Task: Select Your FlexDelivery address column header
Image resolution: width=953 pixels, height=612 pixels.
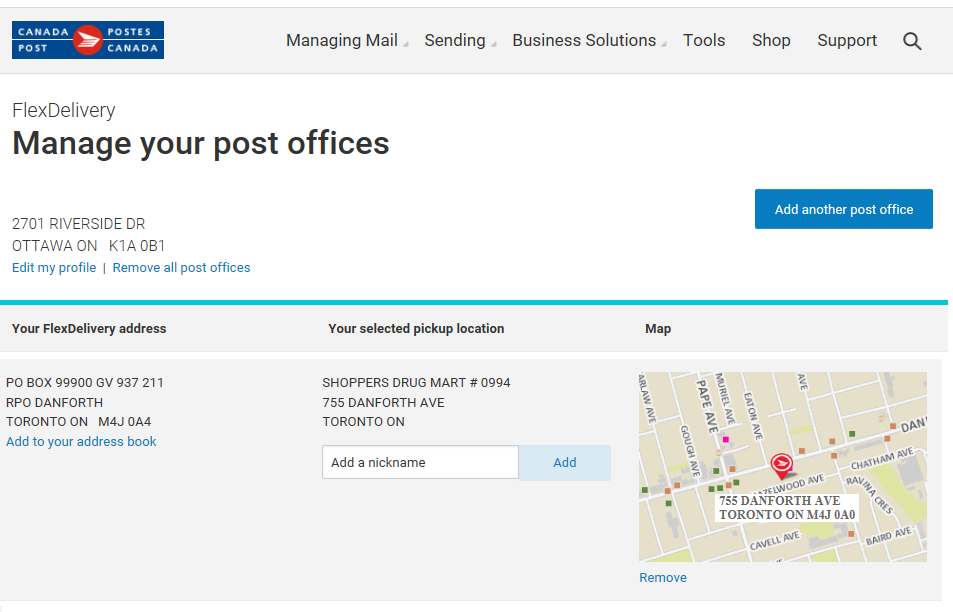Action: 89,328
